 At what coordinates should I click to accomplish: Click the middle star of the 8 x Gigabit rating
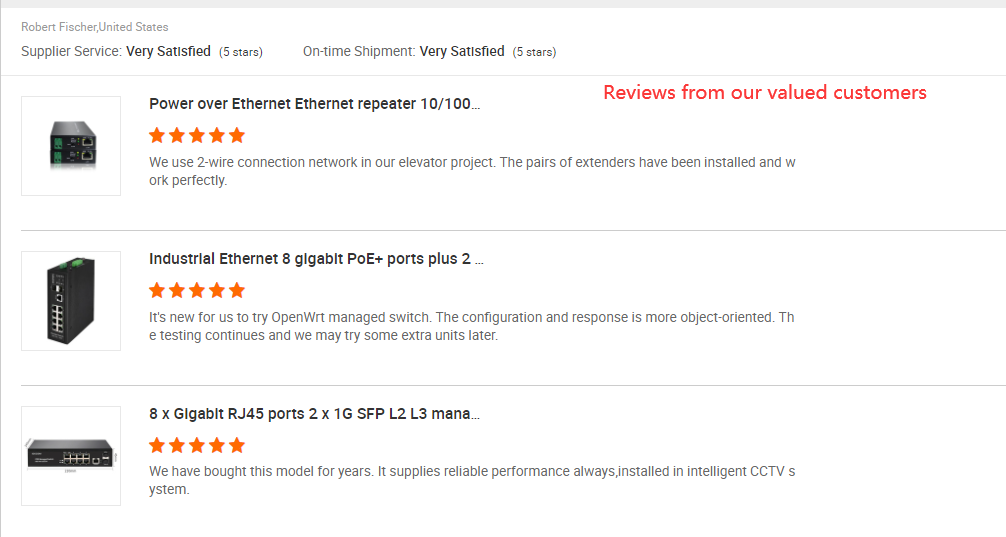(x=197, y=445)
